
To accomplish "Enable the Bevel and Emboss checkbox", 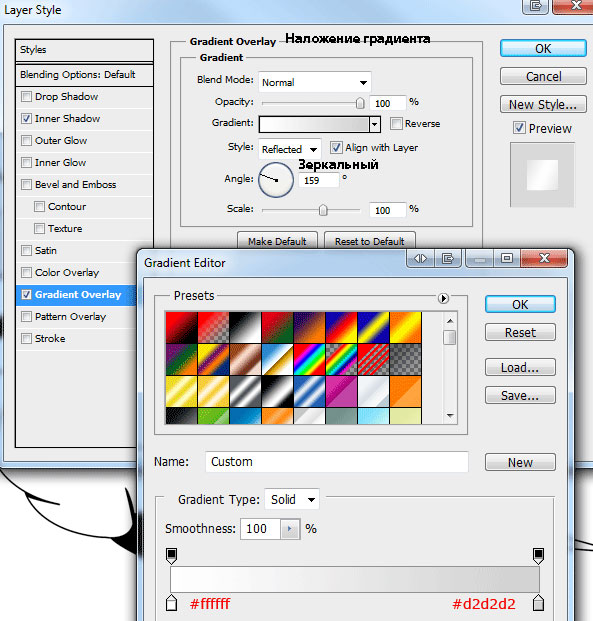I will coord(26,185).
